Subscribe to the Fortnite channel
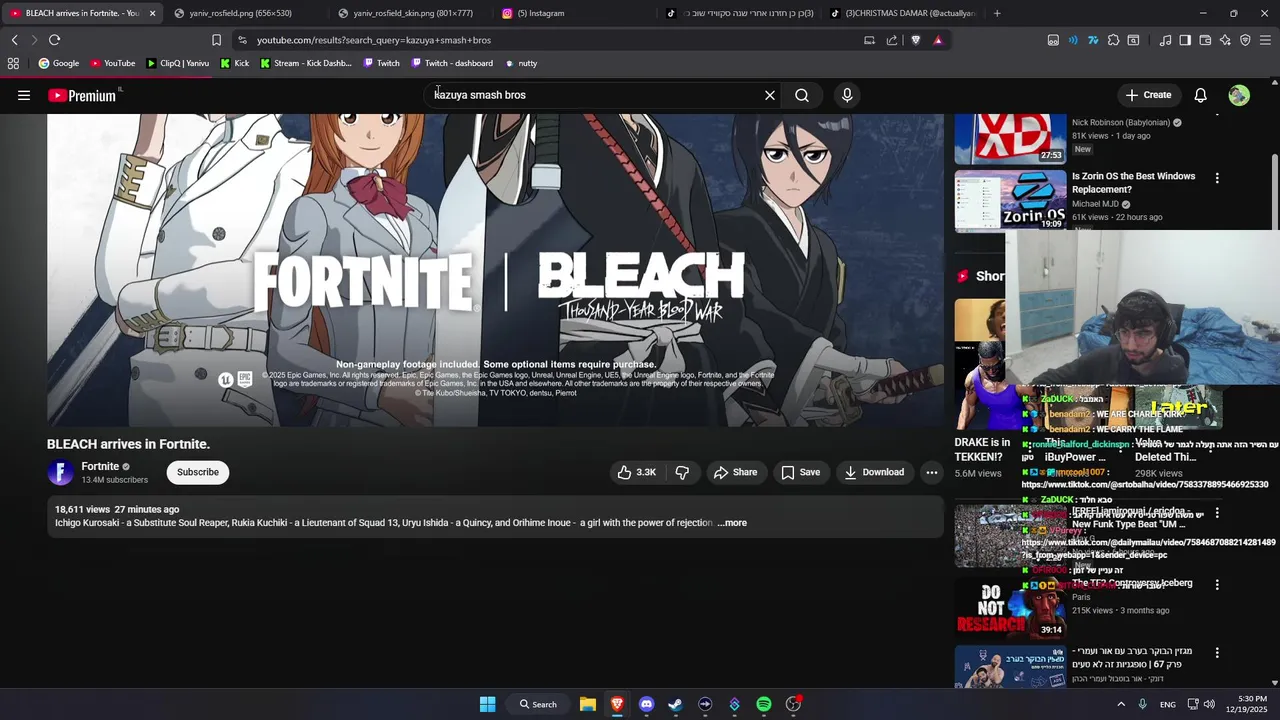1280x720 pixels. pos(198,472)
